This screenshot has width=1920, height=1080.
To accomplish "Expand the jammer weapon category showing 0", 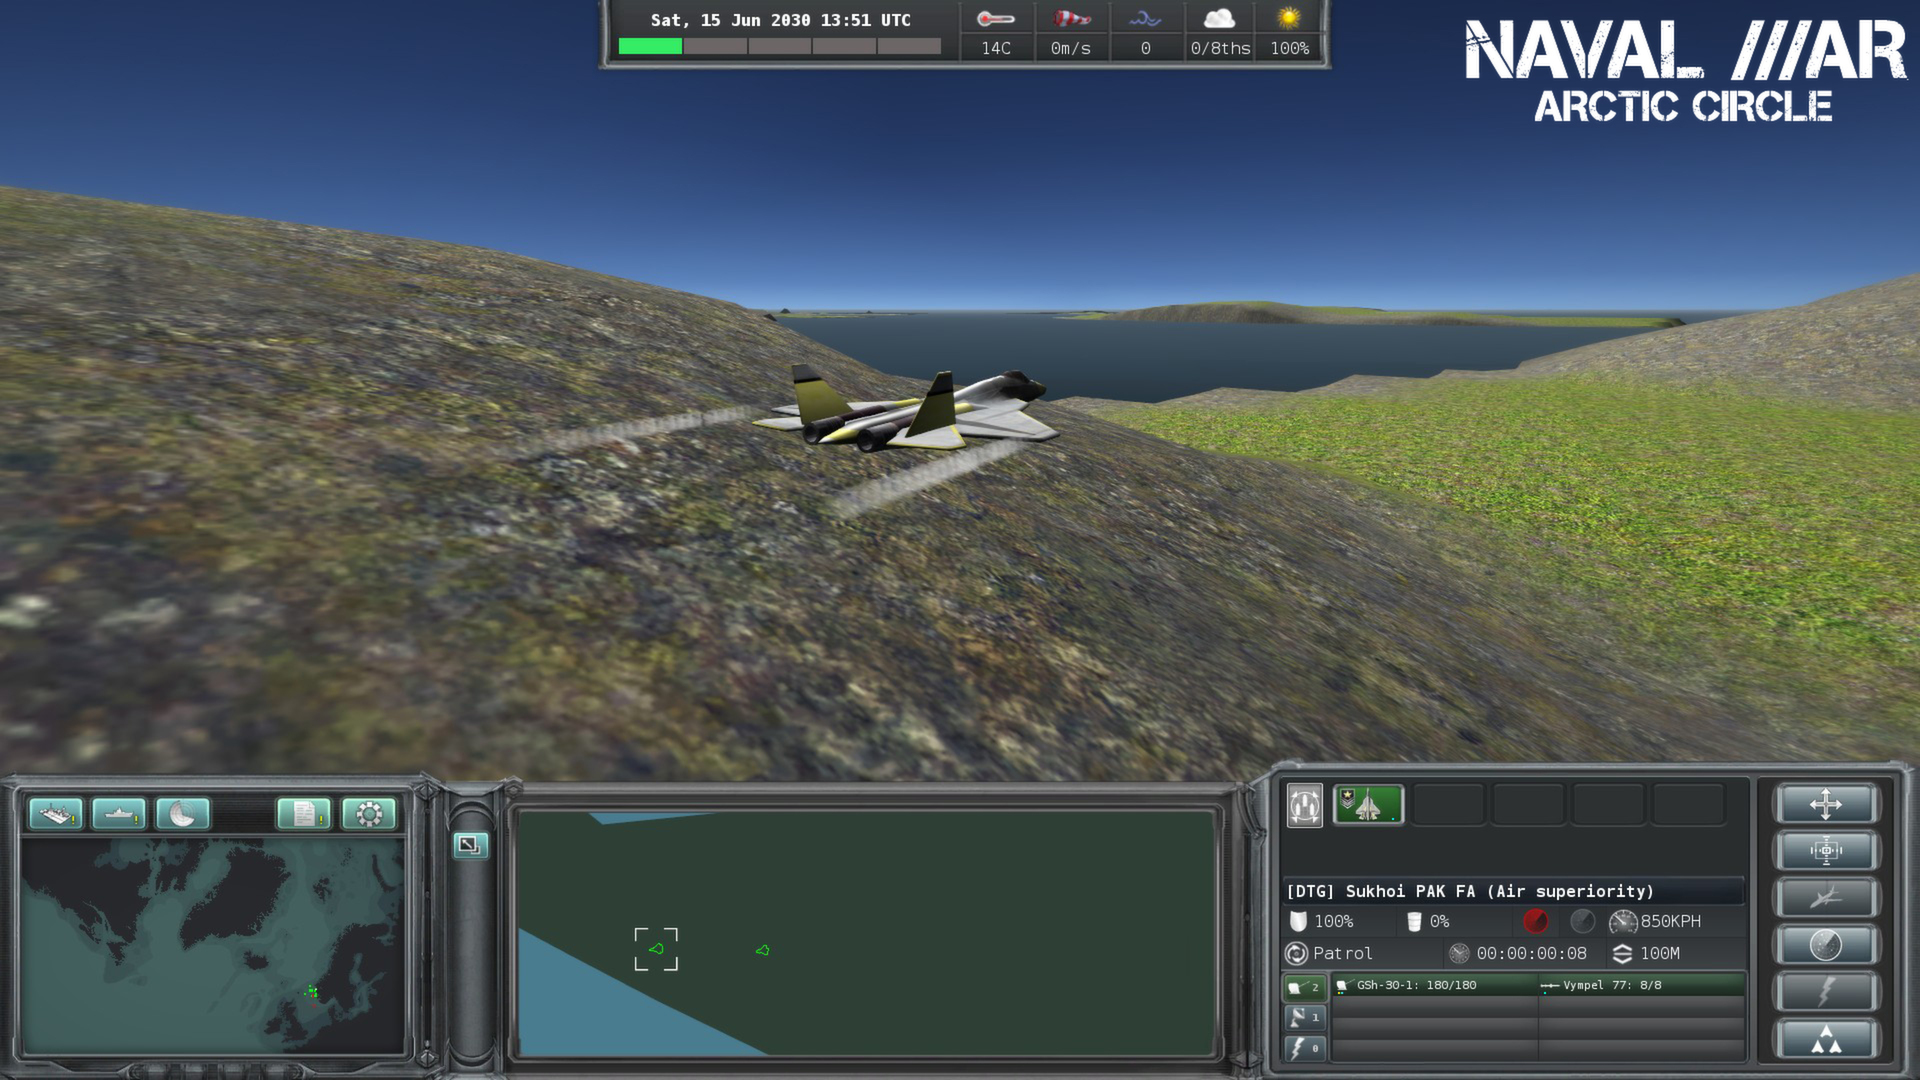I will (1305, 1049).
